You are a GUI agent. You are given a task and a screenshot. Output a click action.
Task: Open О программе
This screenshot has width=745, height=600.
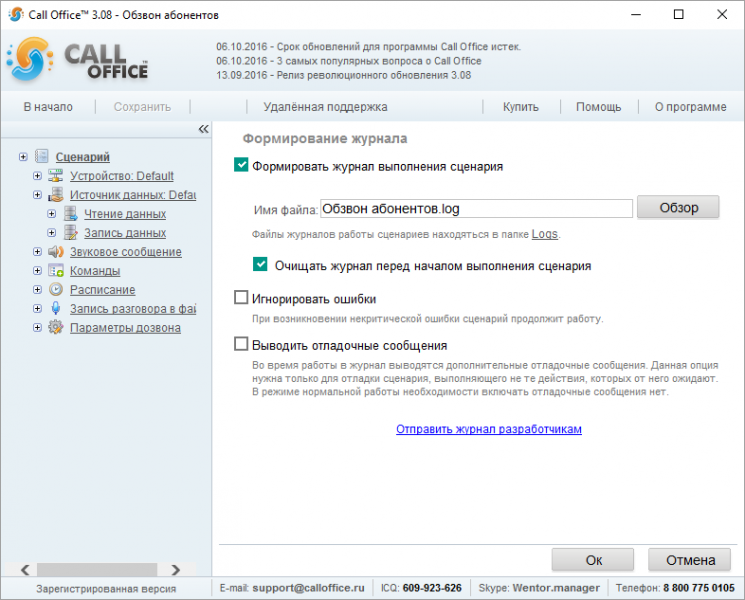point(690,107)
